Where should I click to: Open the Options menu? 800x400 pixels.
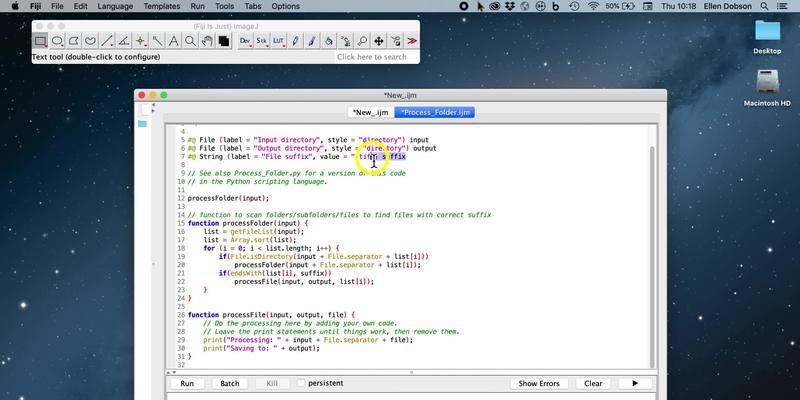tap(285, 6)
